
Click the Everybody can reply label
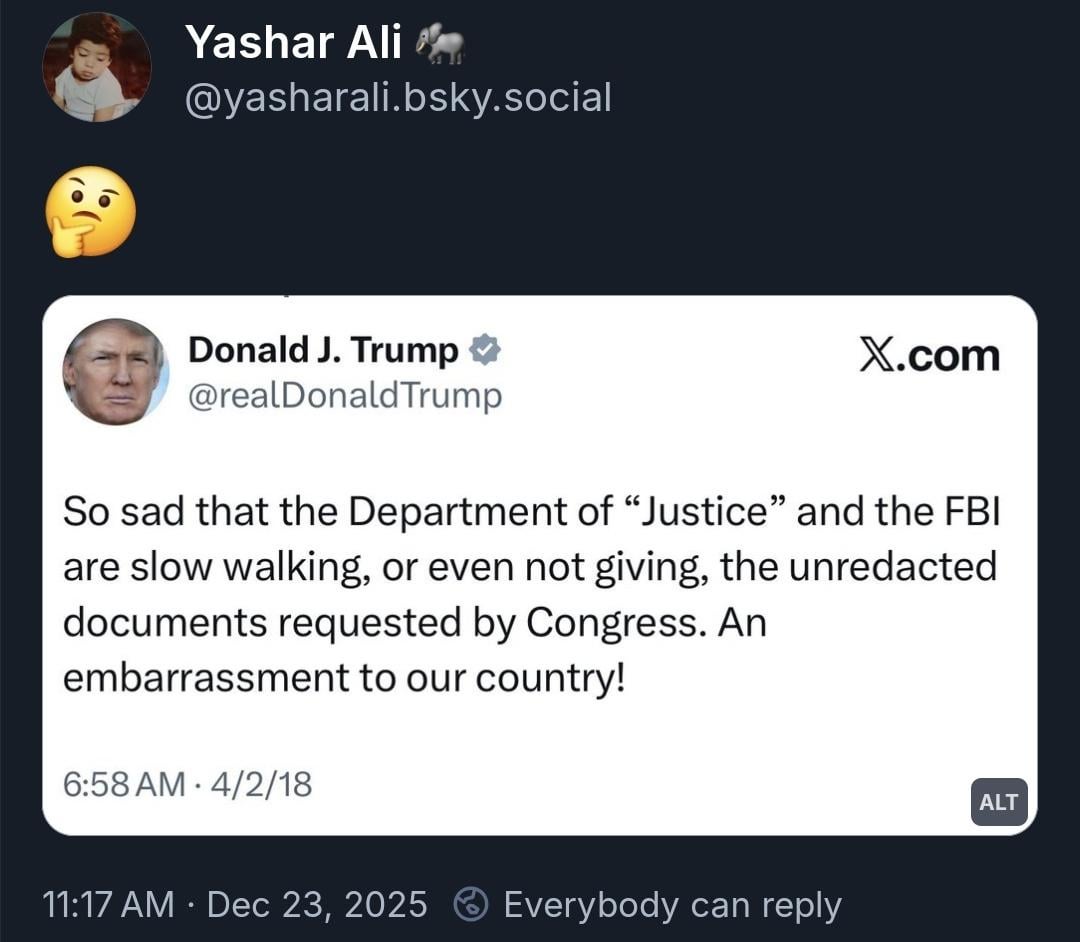coord(672,905)
